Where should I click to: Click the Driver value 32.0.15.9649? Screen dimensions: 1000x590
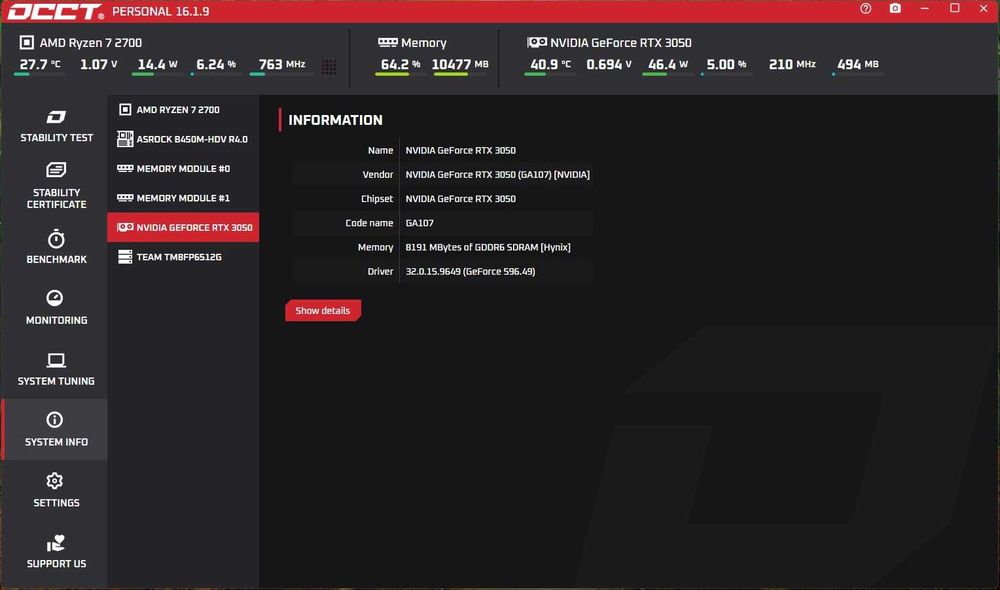click(470, 272)
